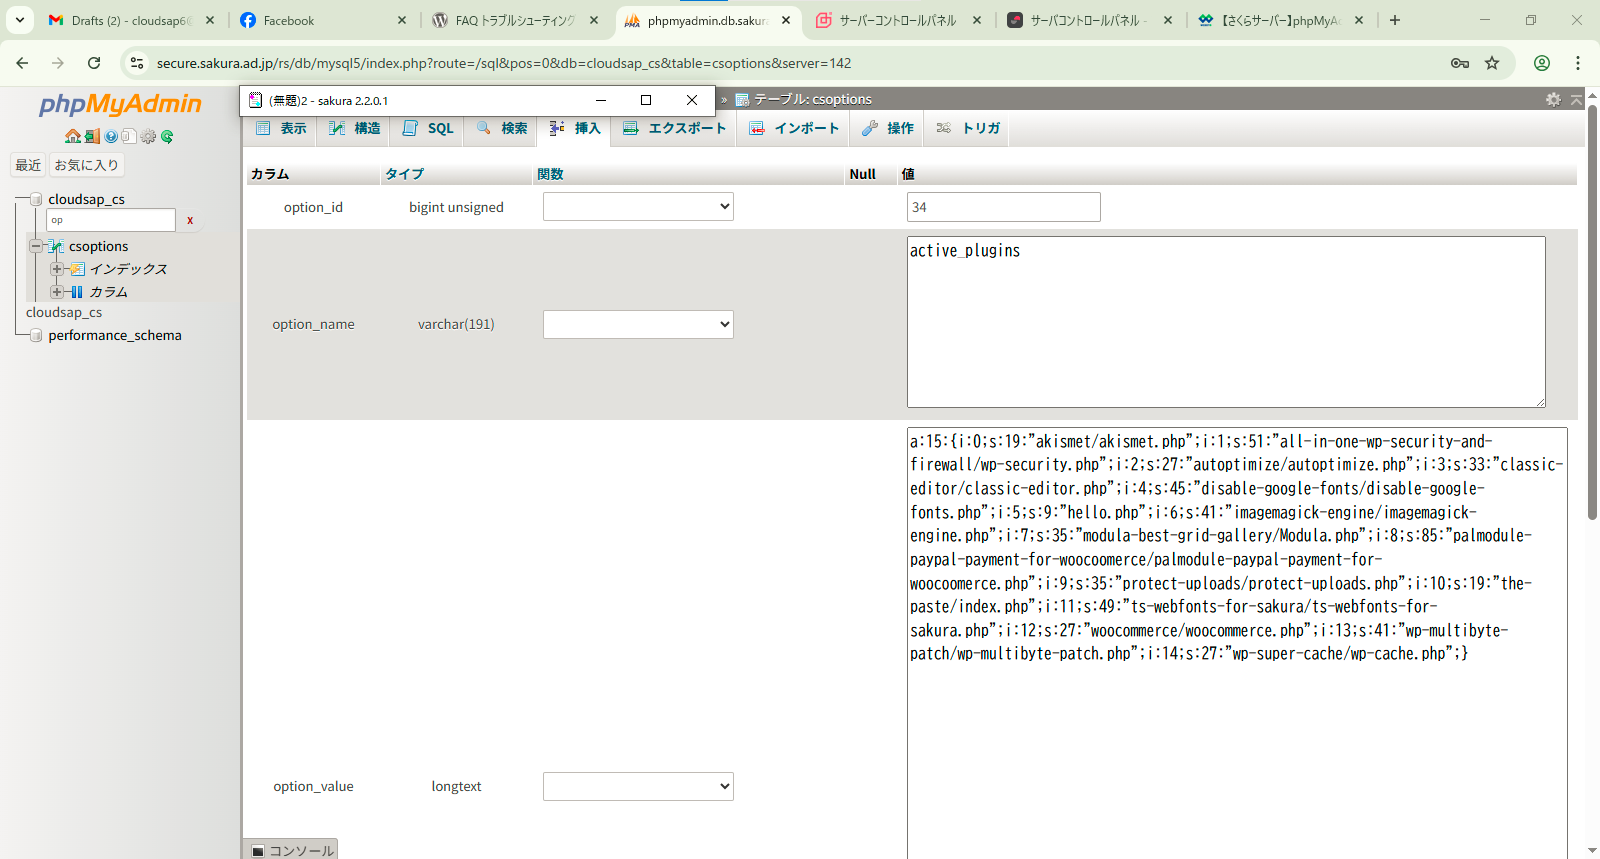Image resolution: width=1600 pixels, height=859 pixels.
Task: Open the テーブル: csoptions breadcrumb link
Action: coord(812,99)
